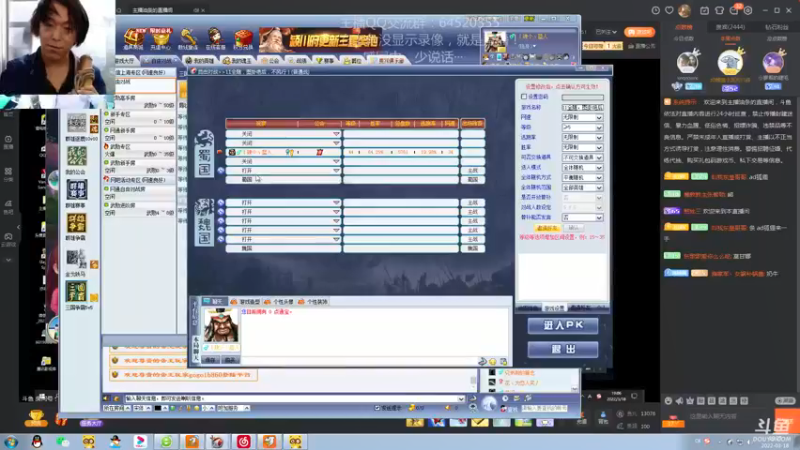Switch to the 我的英雄 tab
Viewport: 800px width, 450px height.
pos(199,61)
